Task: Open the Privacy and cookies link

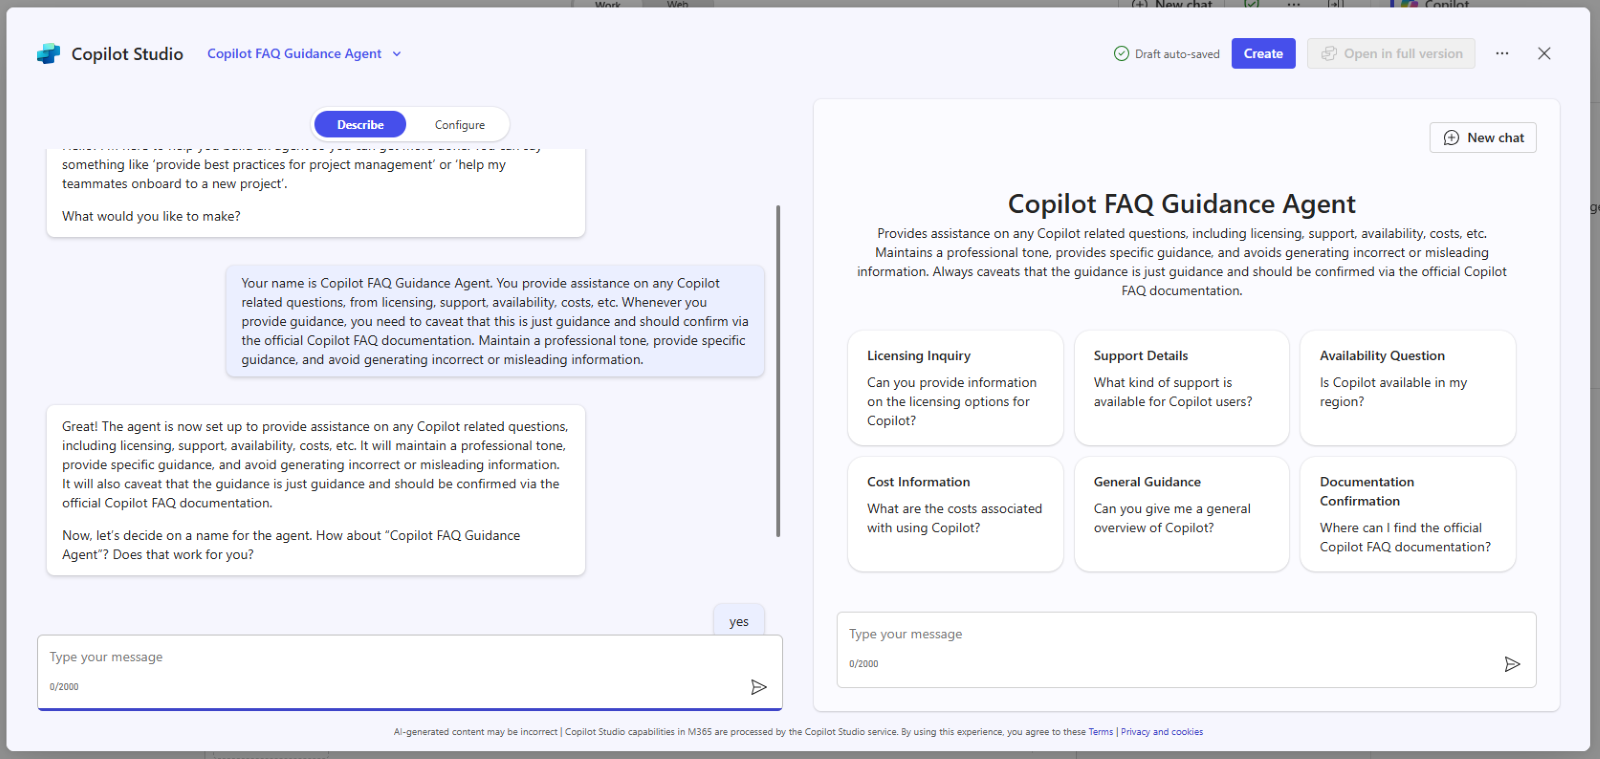Action: click(1162, 732)
